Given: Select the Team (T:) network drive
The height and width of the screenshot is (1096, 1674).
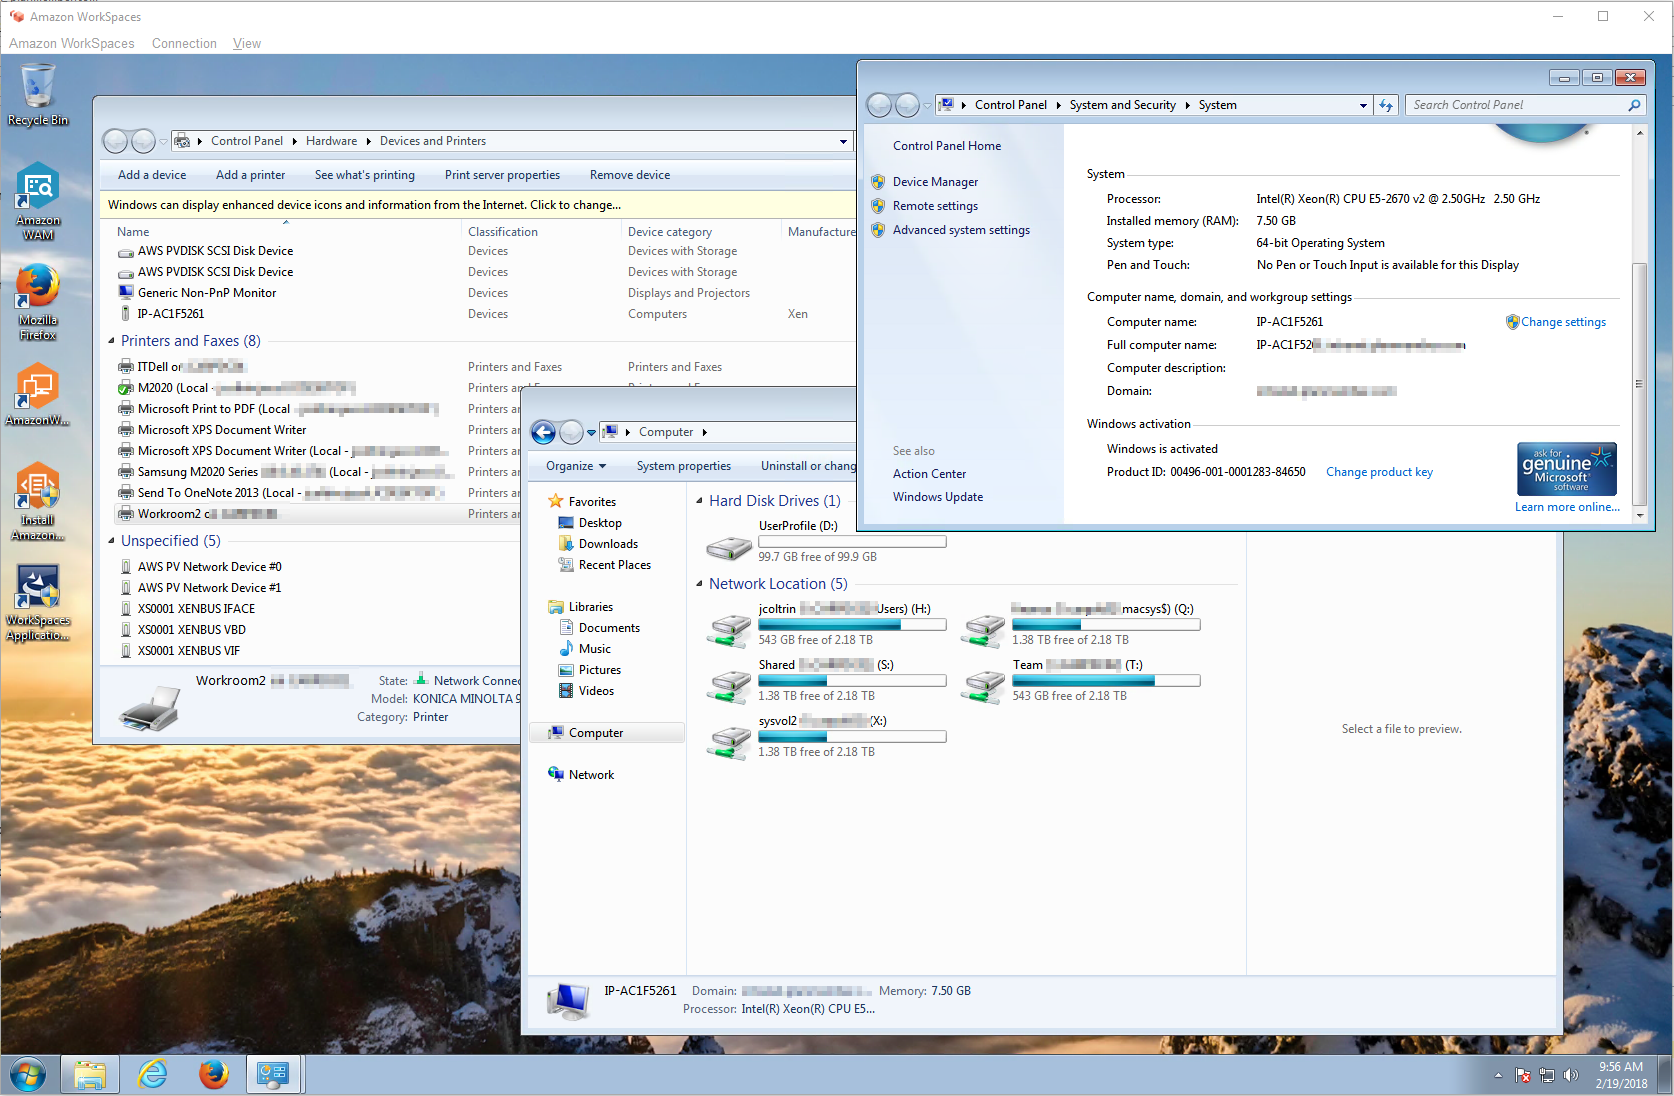Looking at the screenshot, I should [x=1080, y=681].
